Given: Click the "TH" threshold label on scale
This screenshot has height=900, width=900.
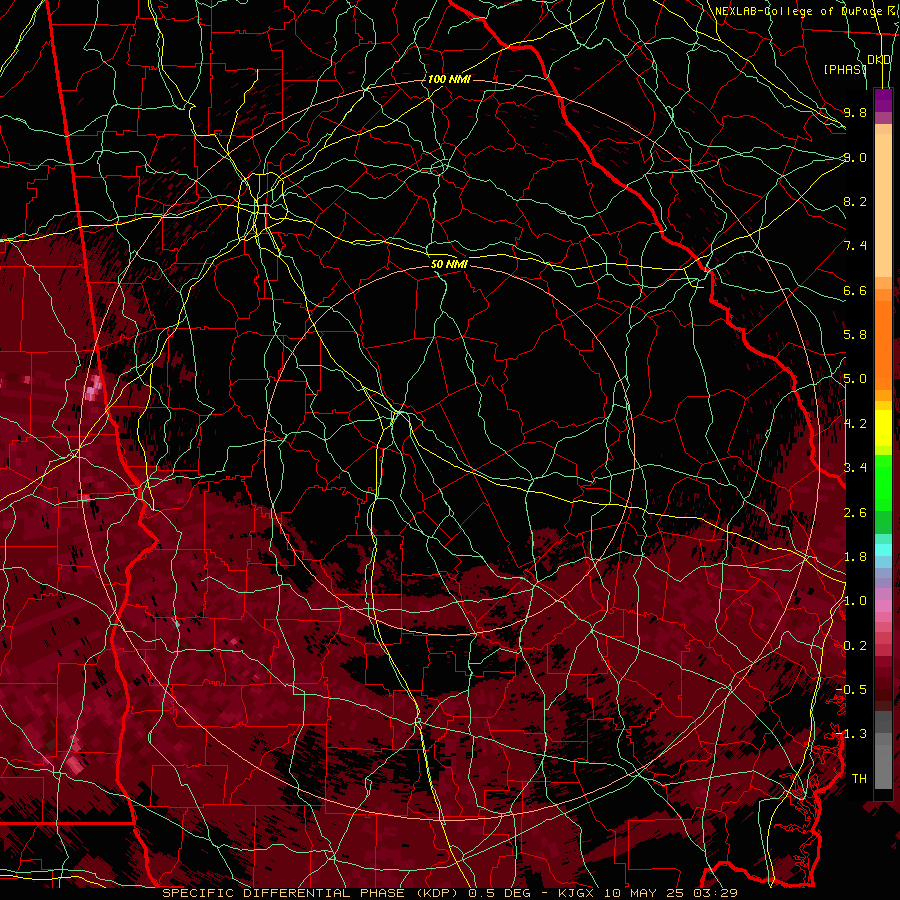Looking at the screenshot, I should click(x=859, y=779).
